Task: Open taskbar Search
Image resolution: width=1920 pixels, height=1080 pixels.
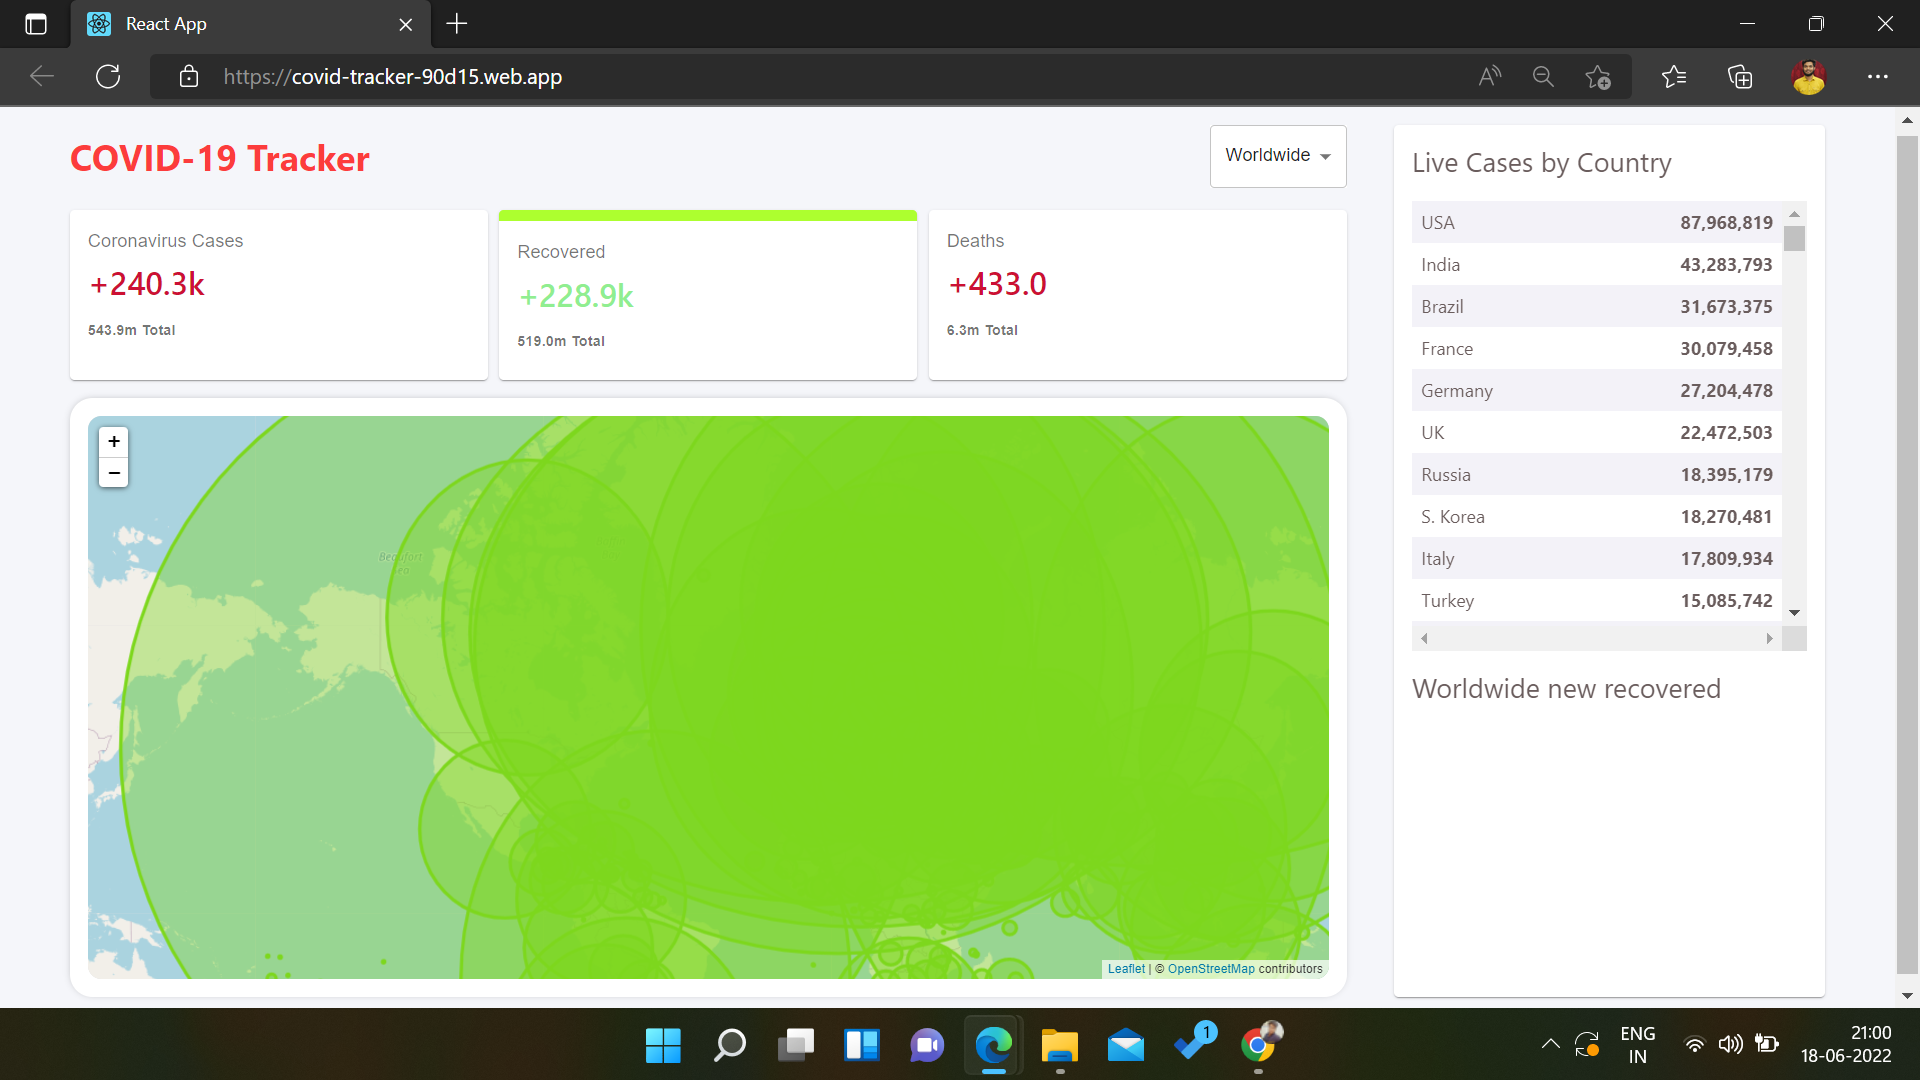Action: tap(729, 1045)
